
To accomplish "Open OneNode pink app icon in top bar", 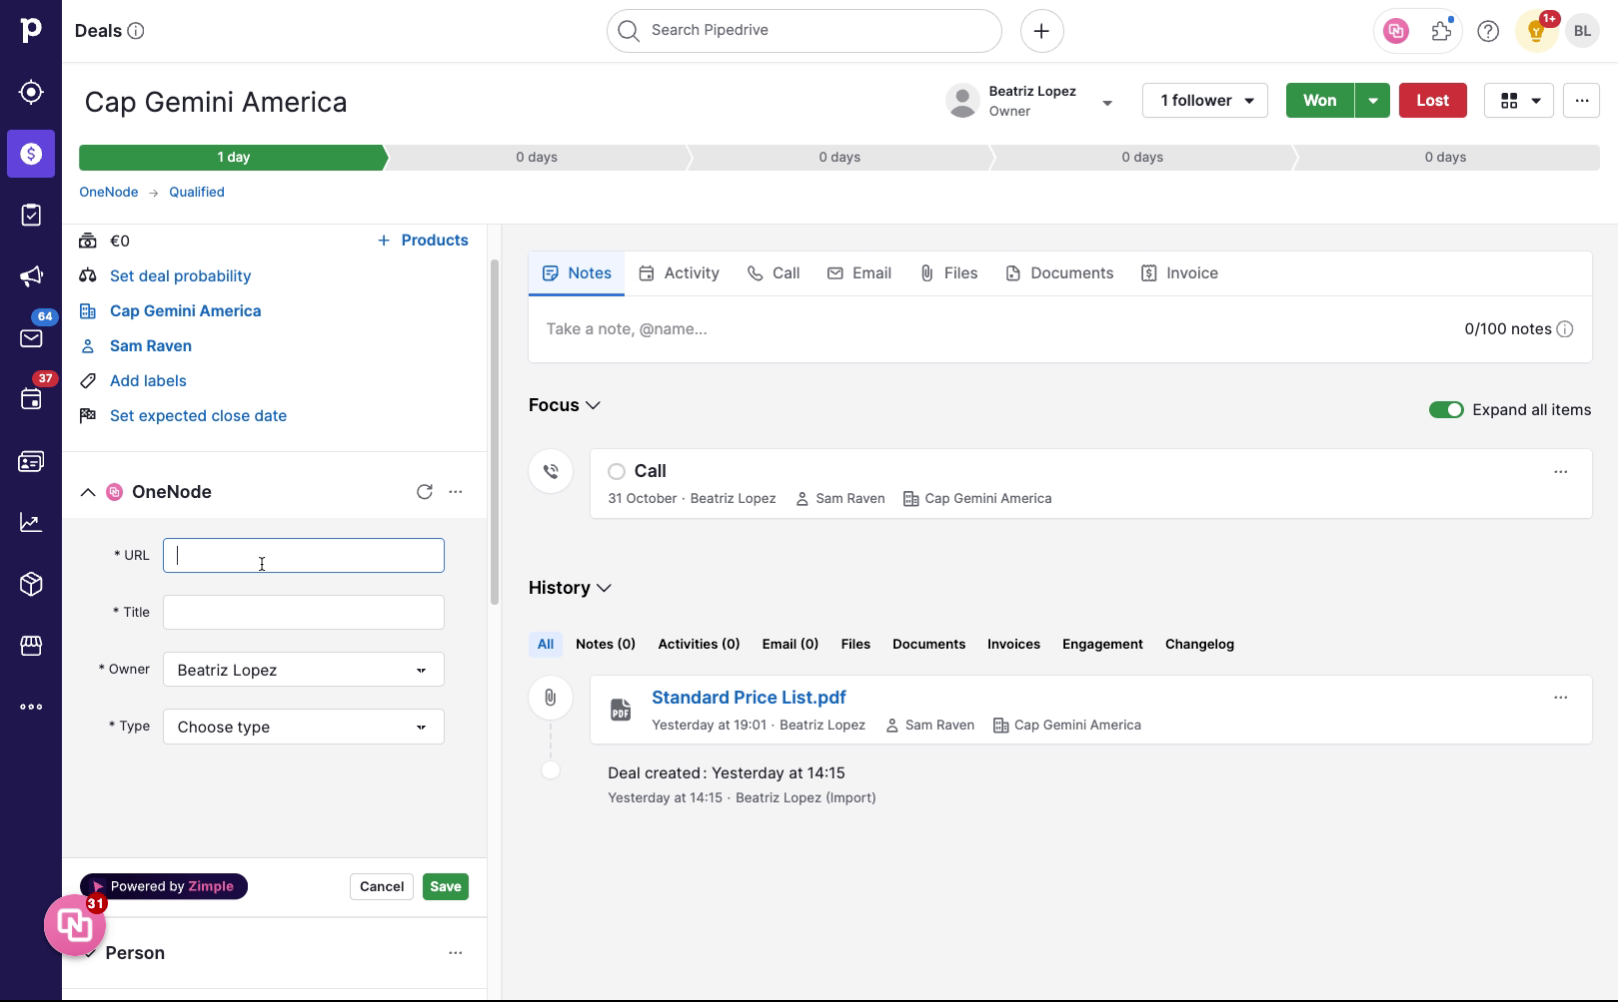I will pos(1396,31).
